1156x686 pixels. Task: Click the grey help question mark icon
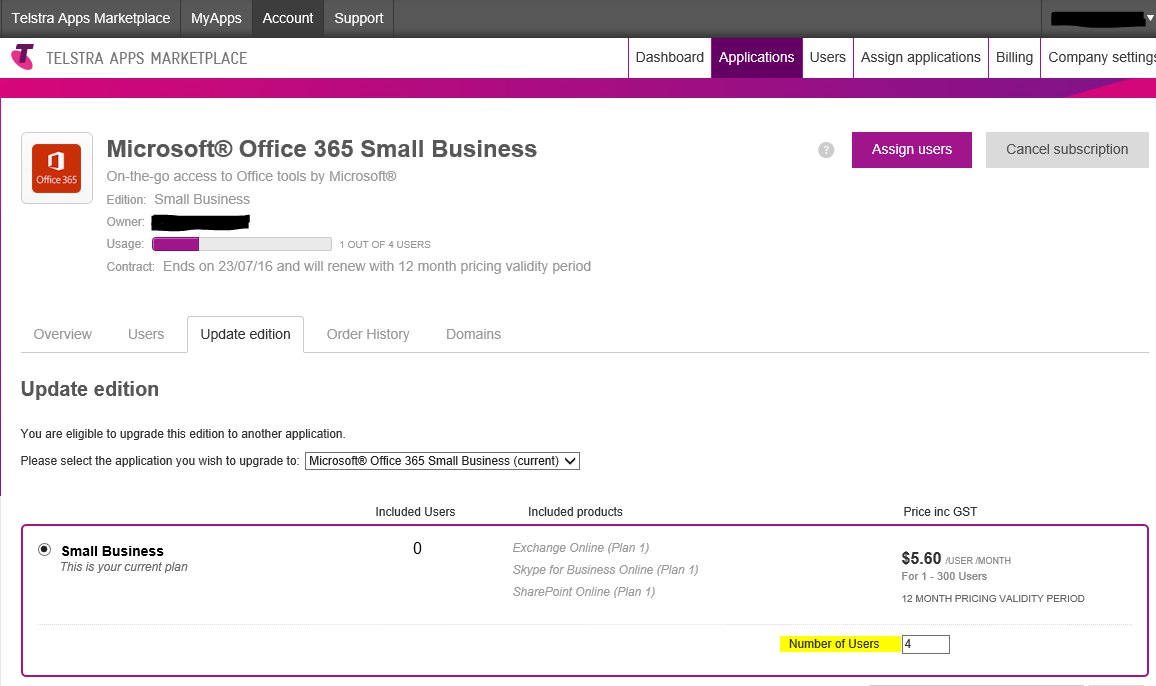[x=826, y=150]
